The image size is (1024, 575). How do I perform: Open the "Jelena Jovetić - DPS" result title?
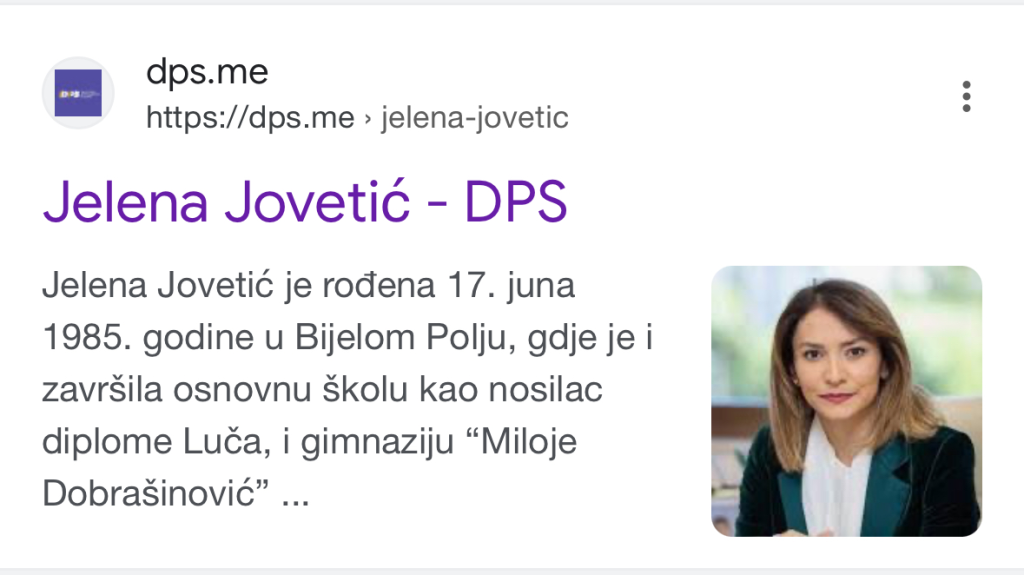305,202
